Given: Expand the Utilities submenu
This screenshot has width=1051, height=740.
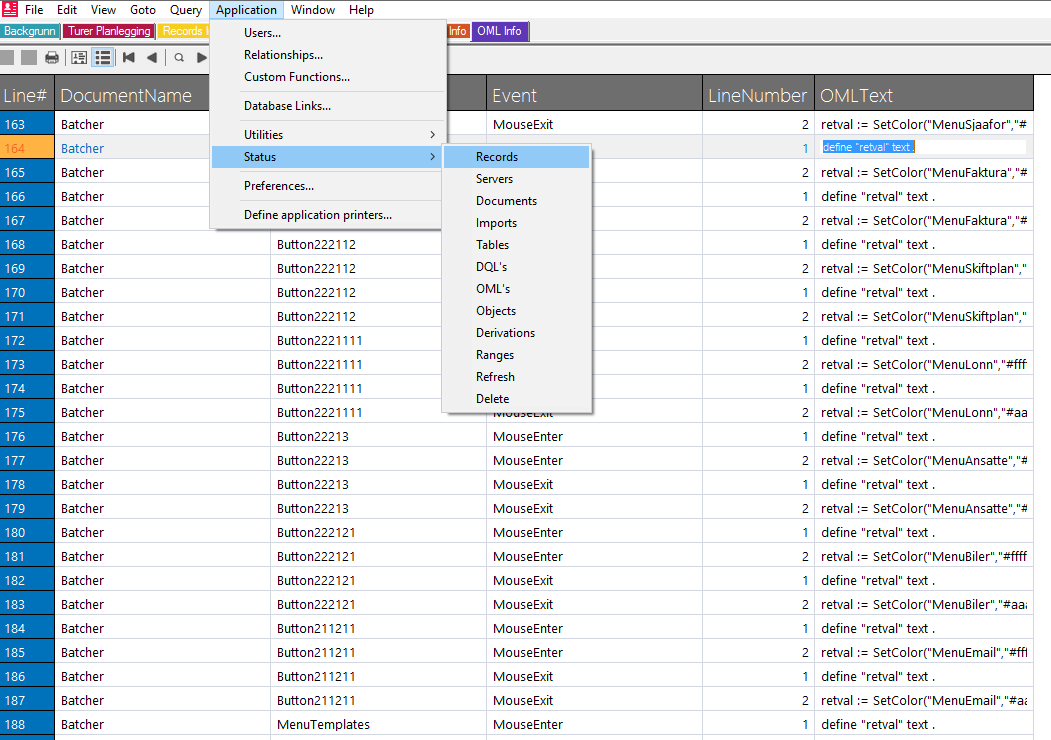Looking at the screenshot, I should tap(327, 135).
